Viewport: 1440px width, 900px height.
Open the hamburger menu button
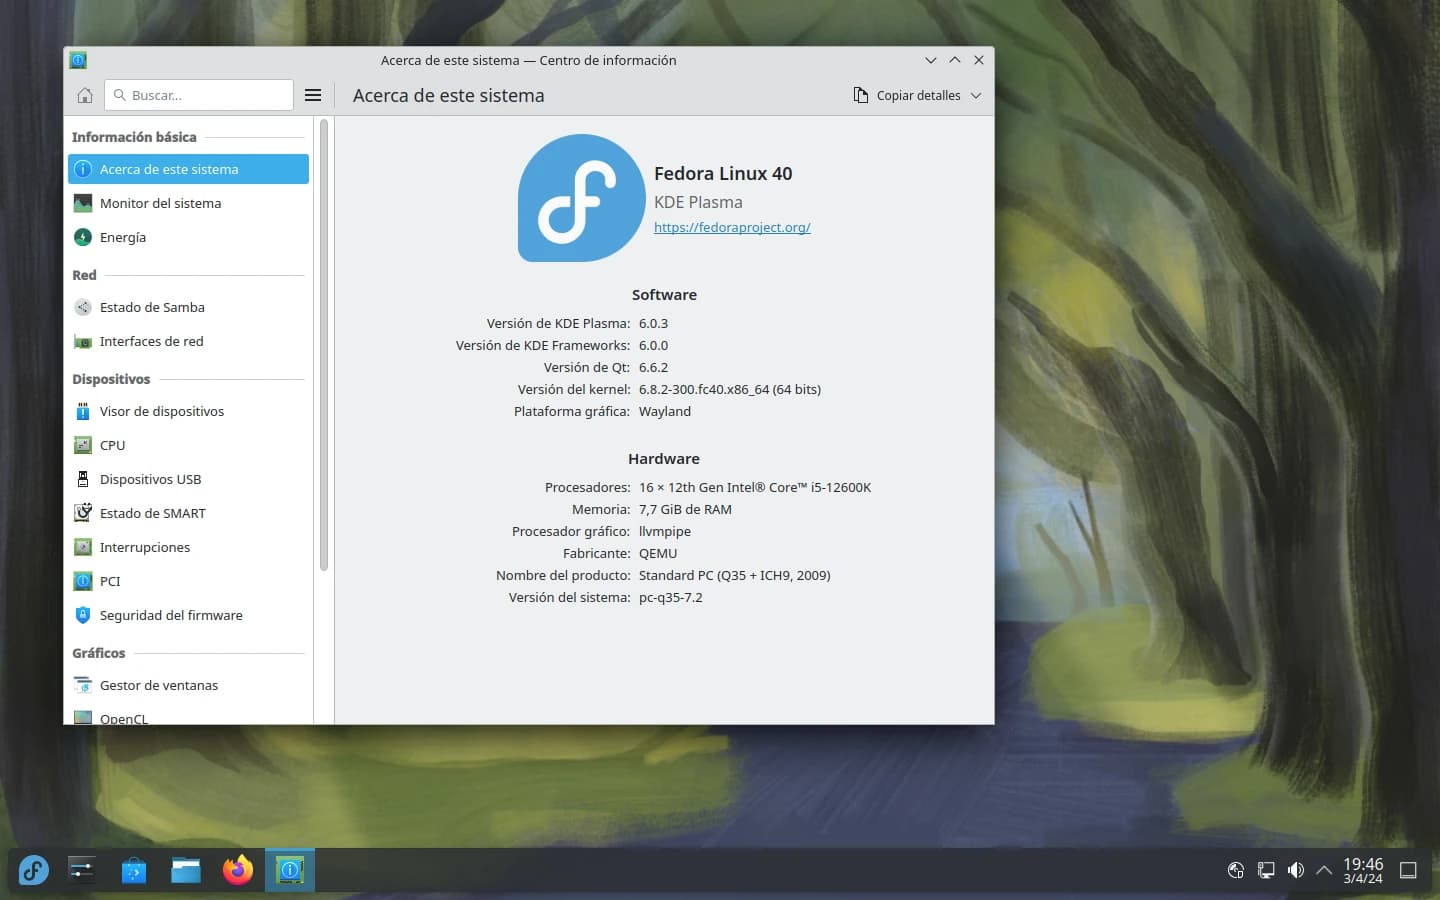[x=313, y=95]
